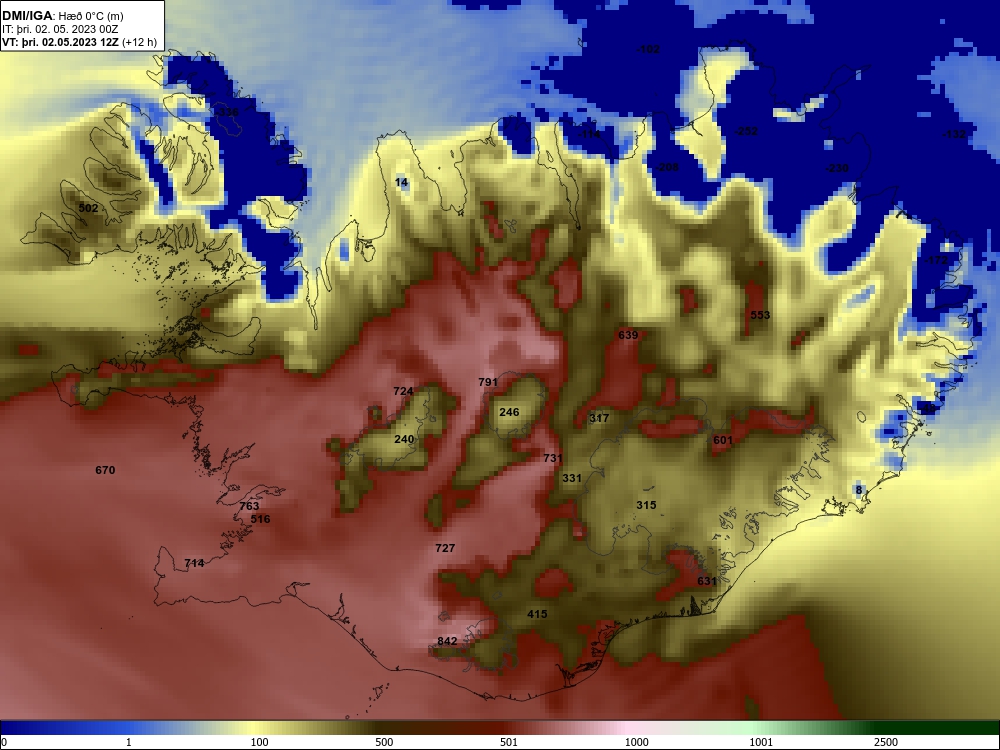Click the map value -208
Viewport: 1000px width, 750px height.
(667, 168)
